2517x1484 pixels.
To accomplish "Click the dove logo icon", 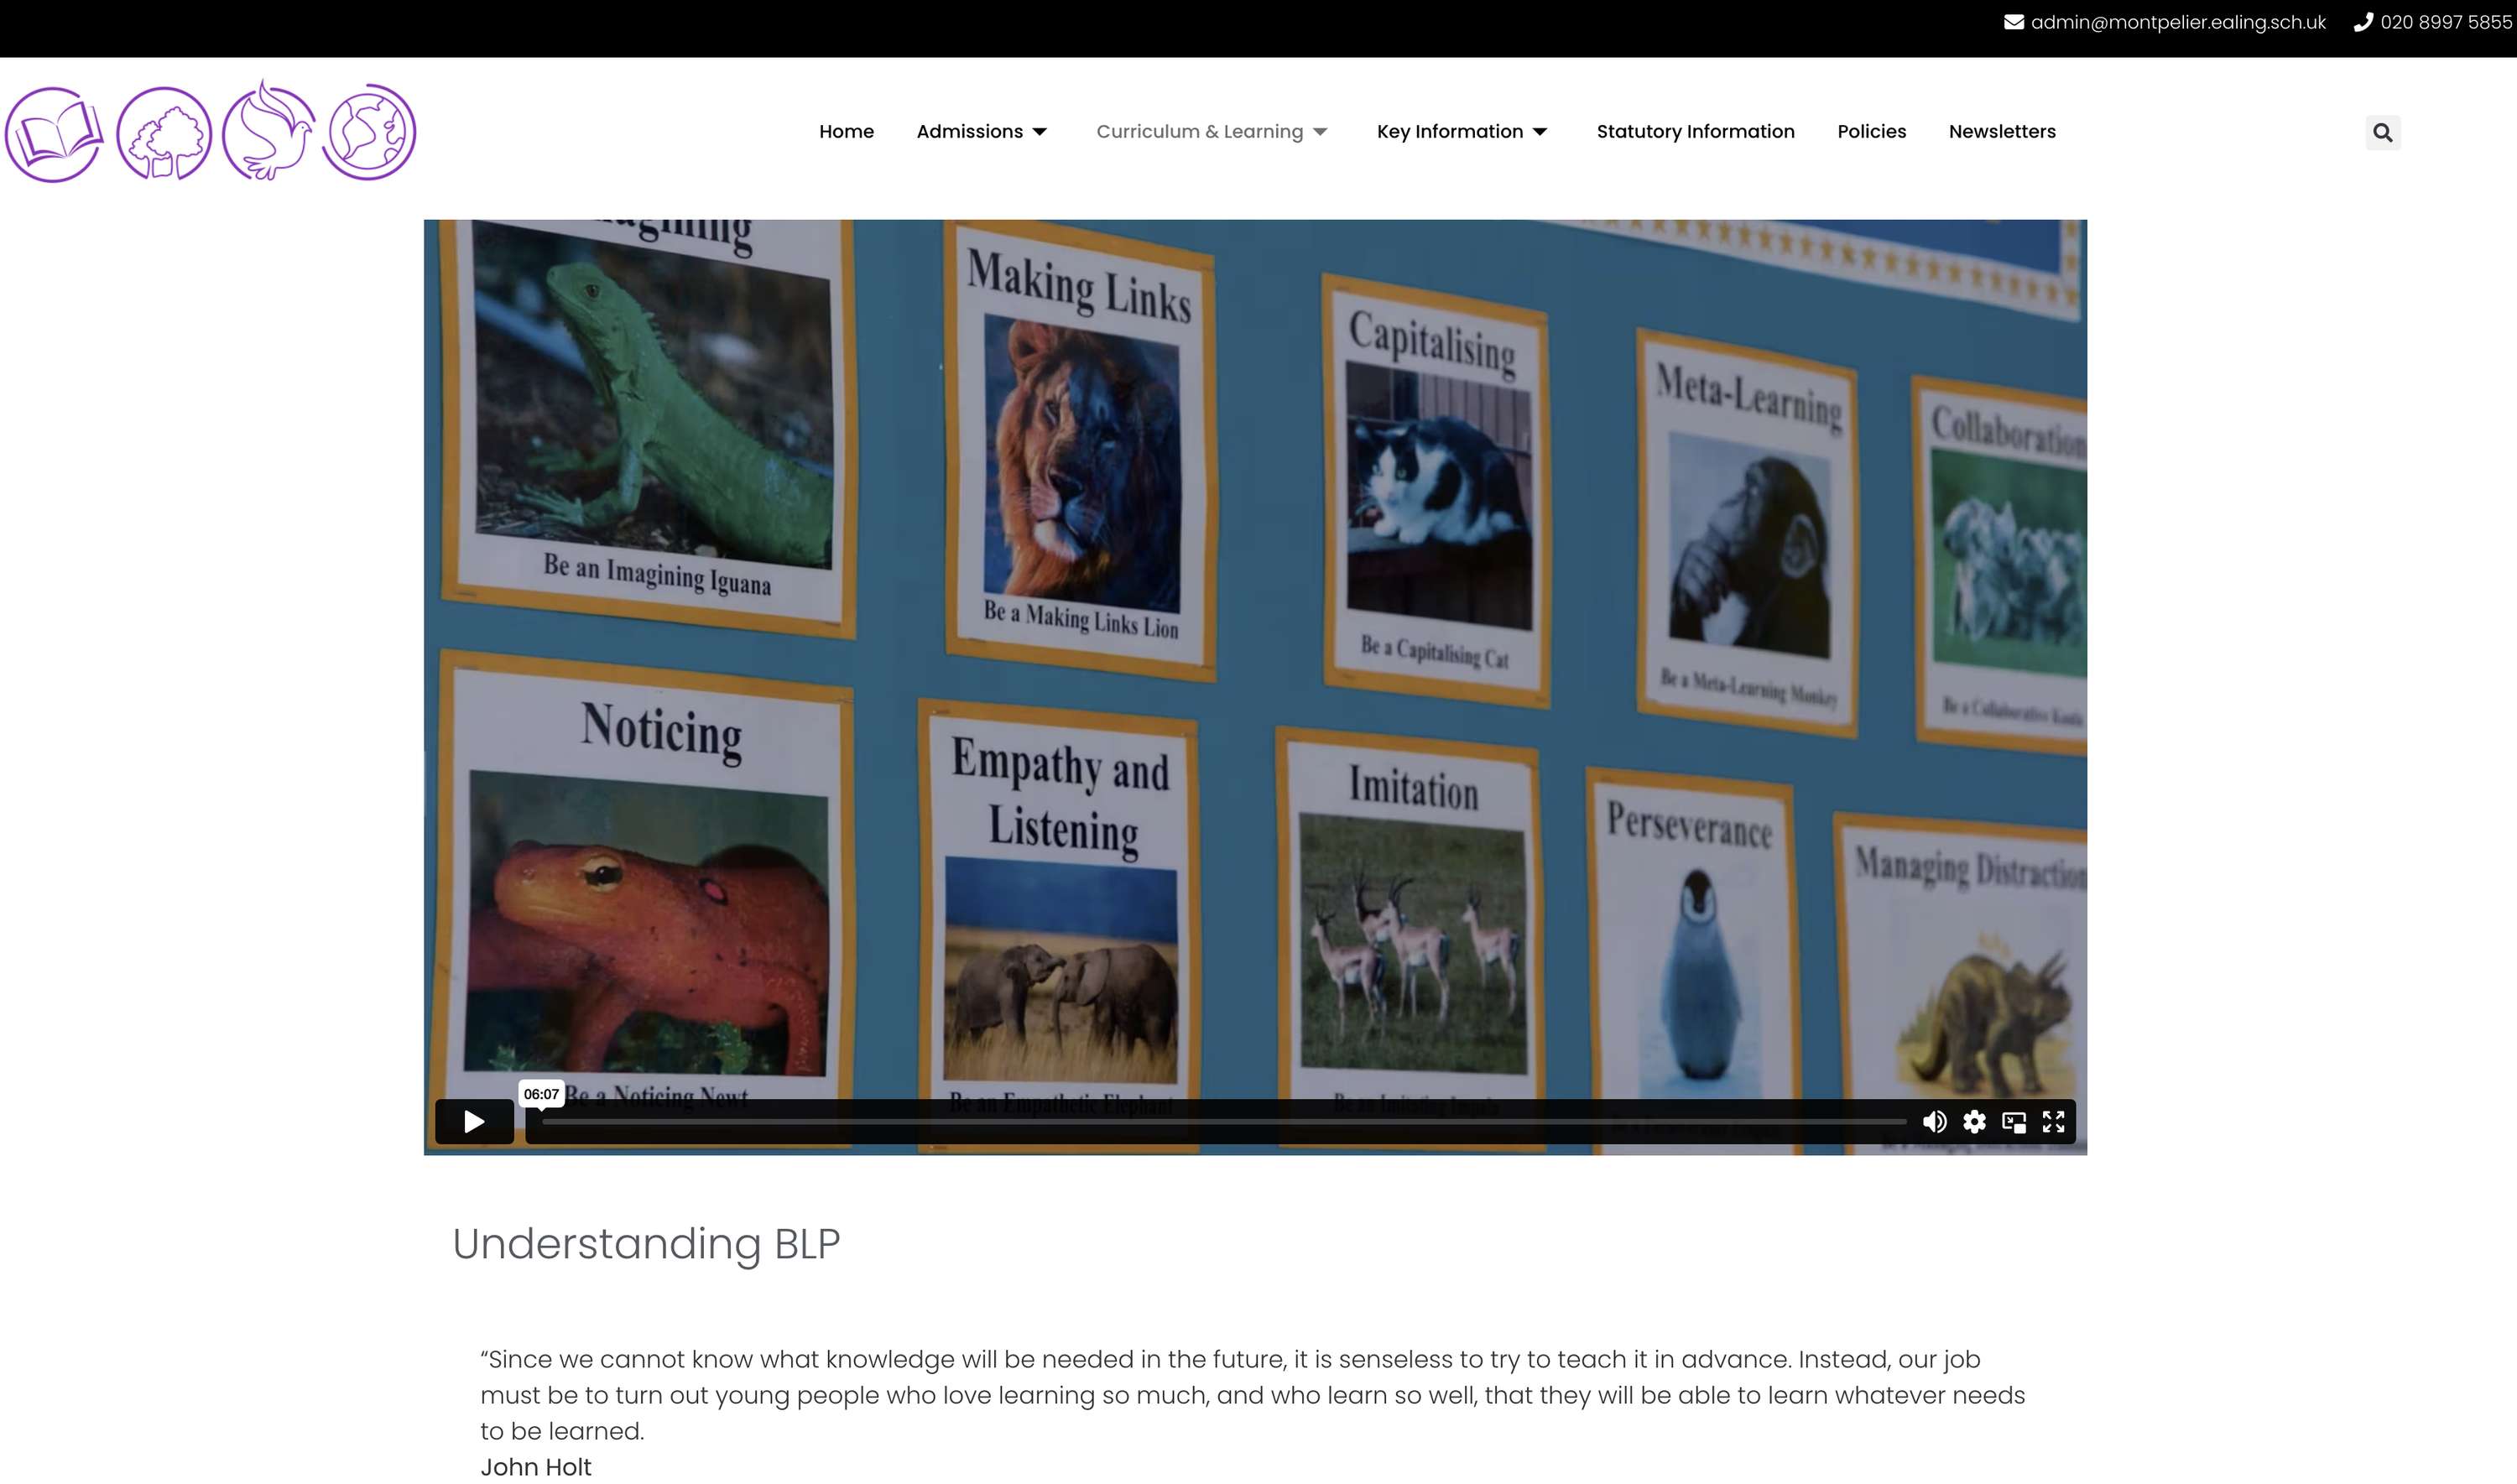I will point(269,131).
